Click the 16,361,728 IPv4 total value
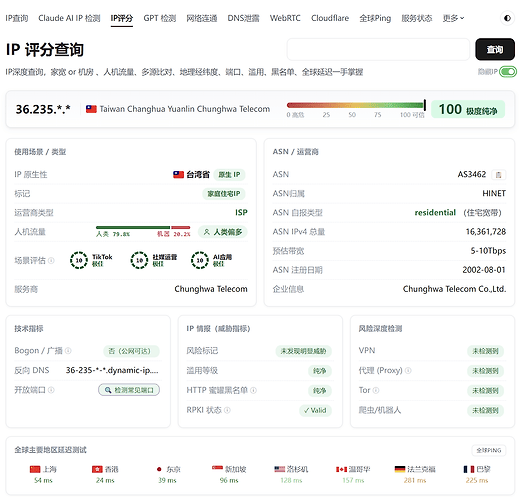The height and width of the screenshot is (500, 519). click(x=486, y=232)
